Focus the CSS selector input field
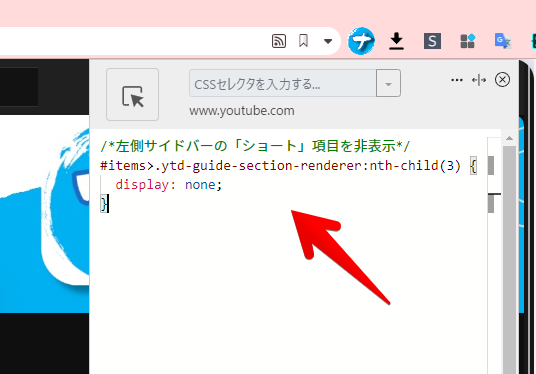This screenshot has height=374, width=536. 283,83
